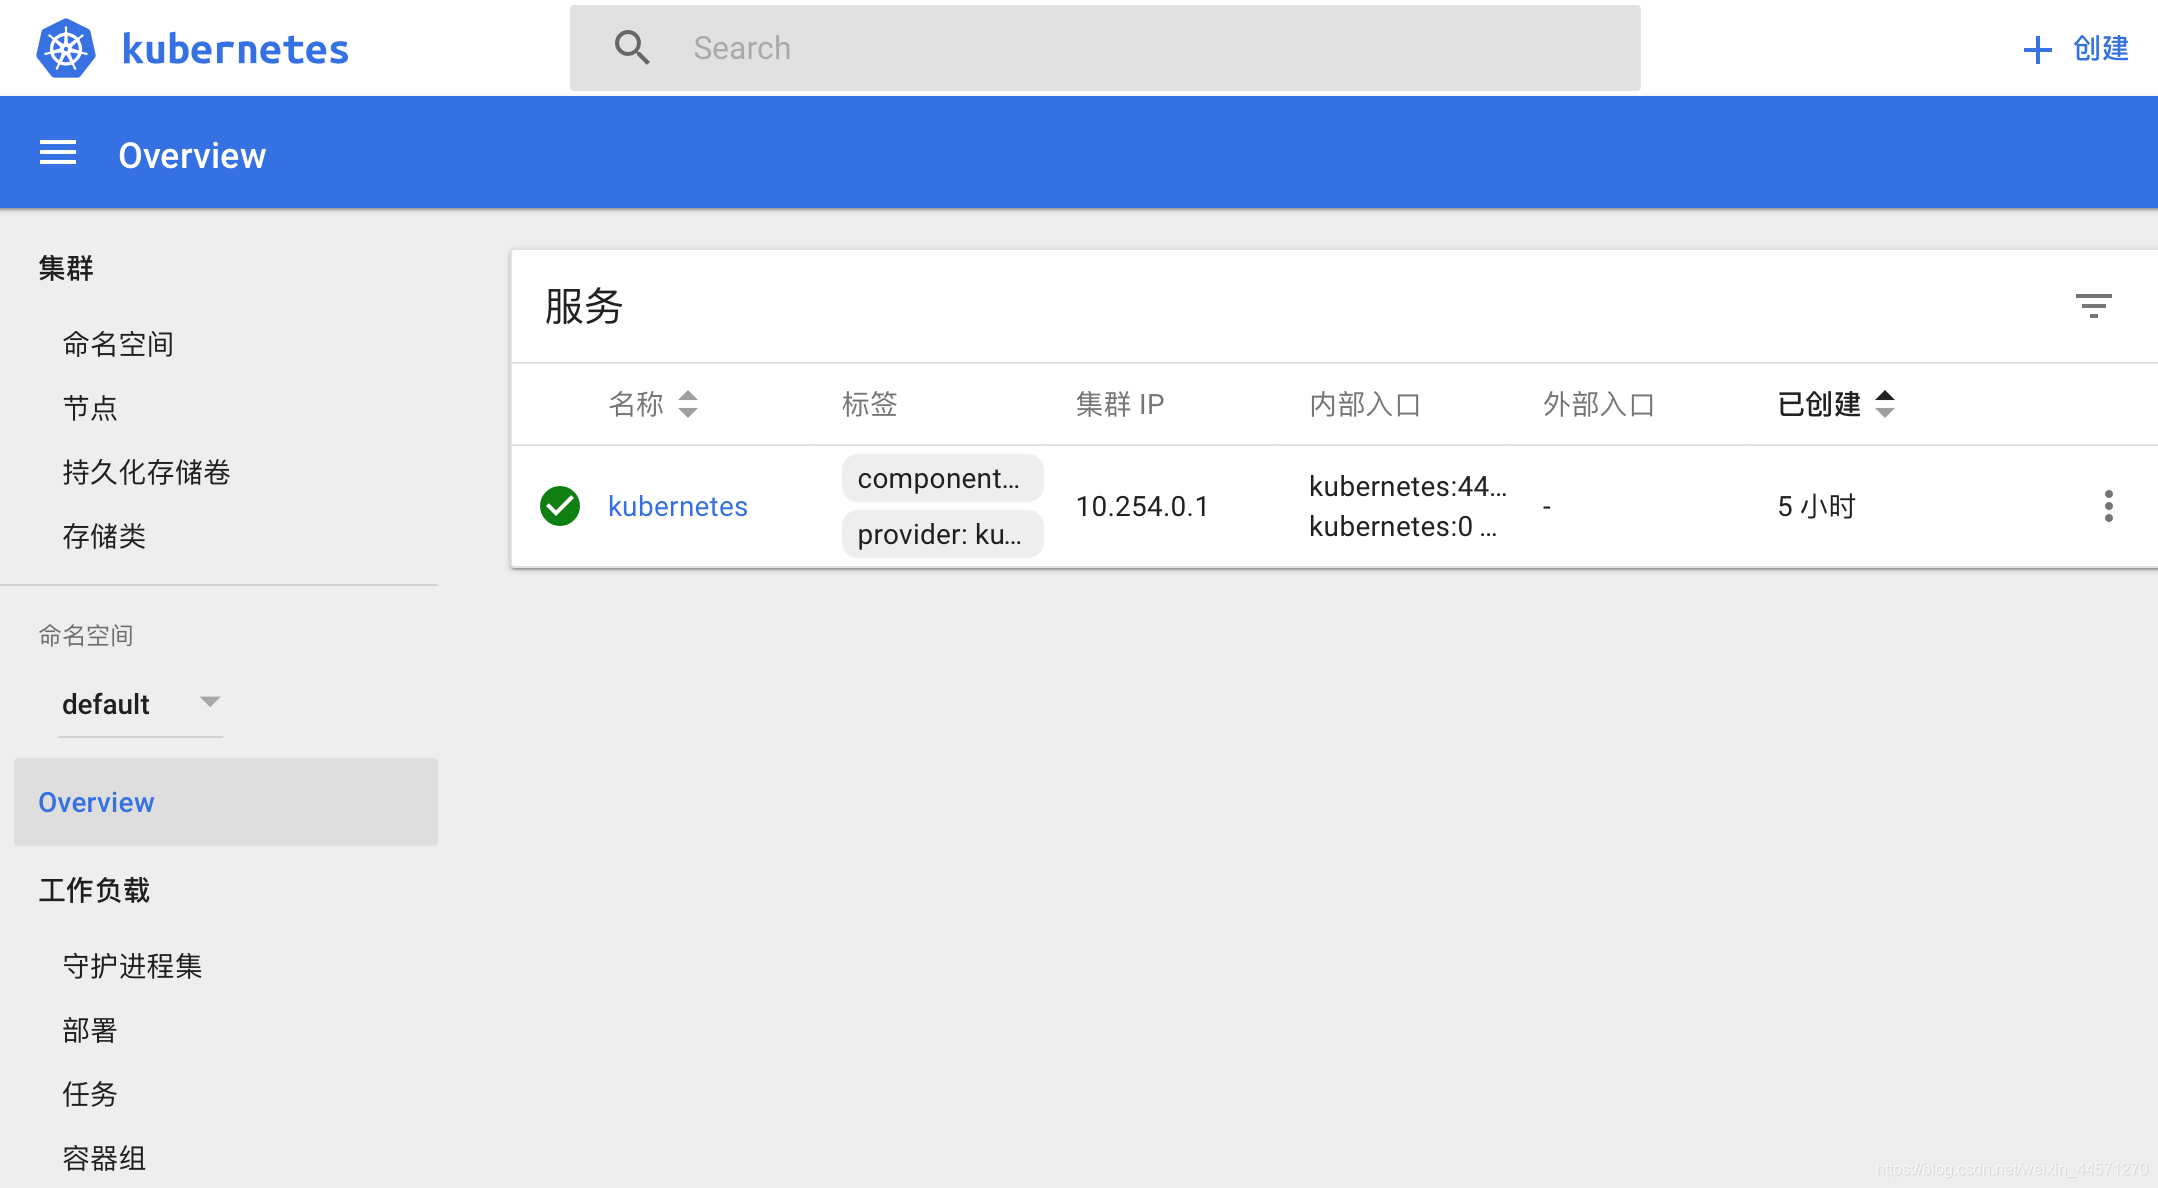
Task: Open 容器组 pods page
Action: click(104, 1158)
